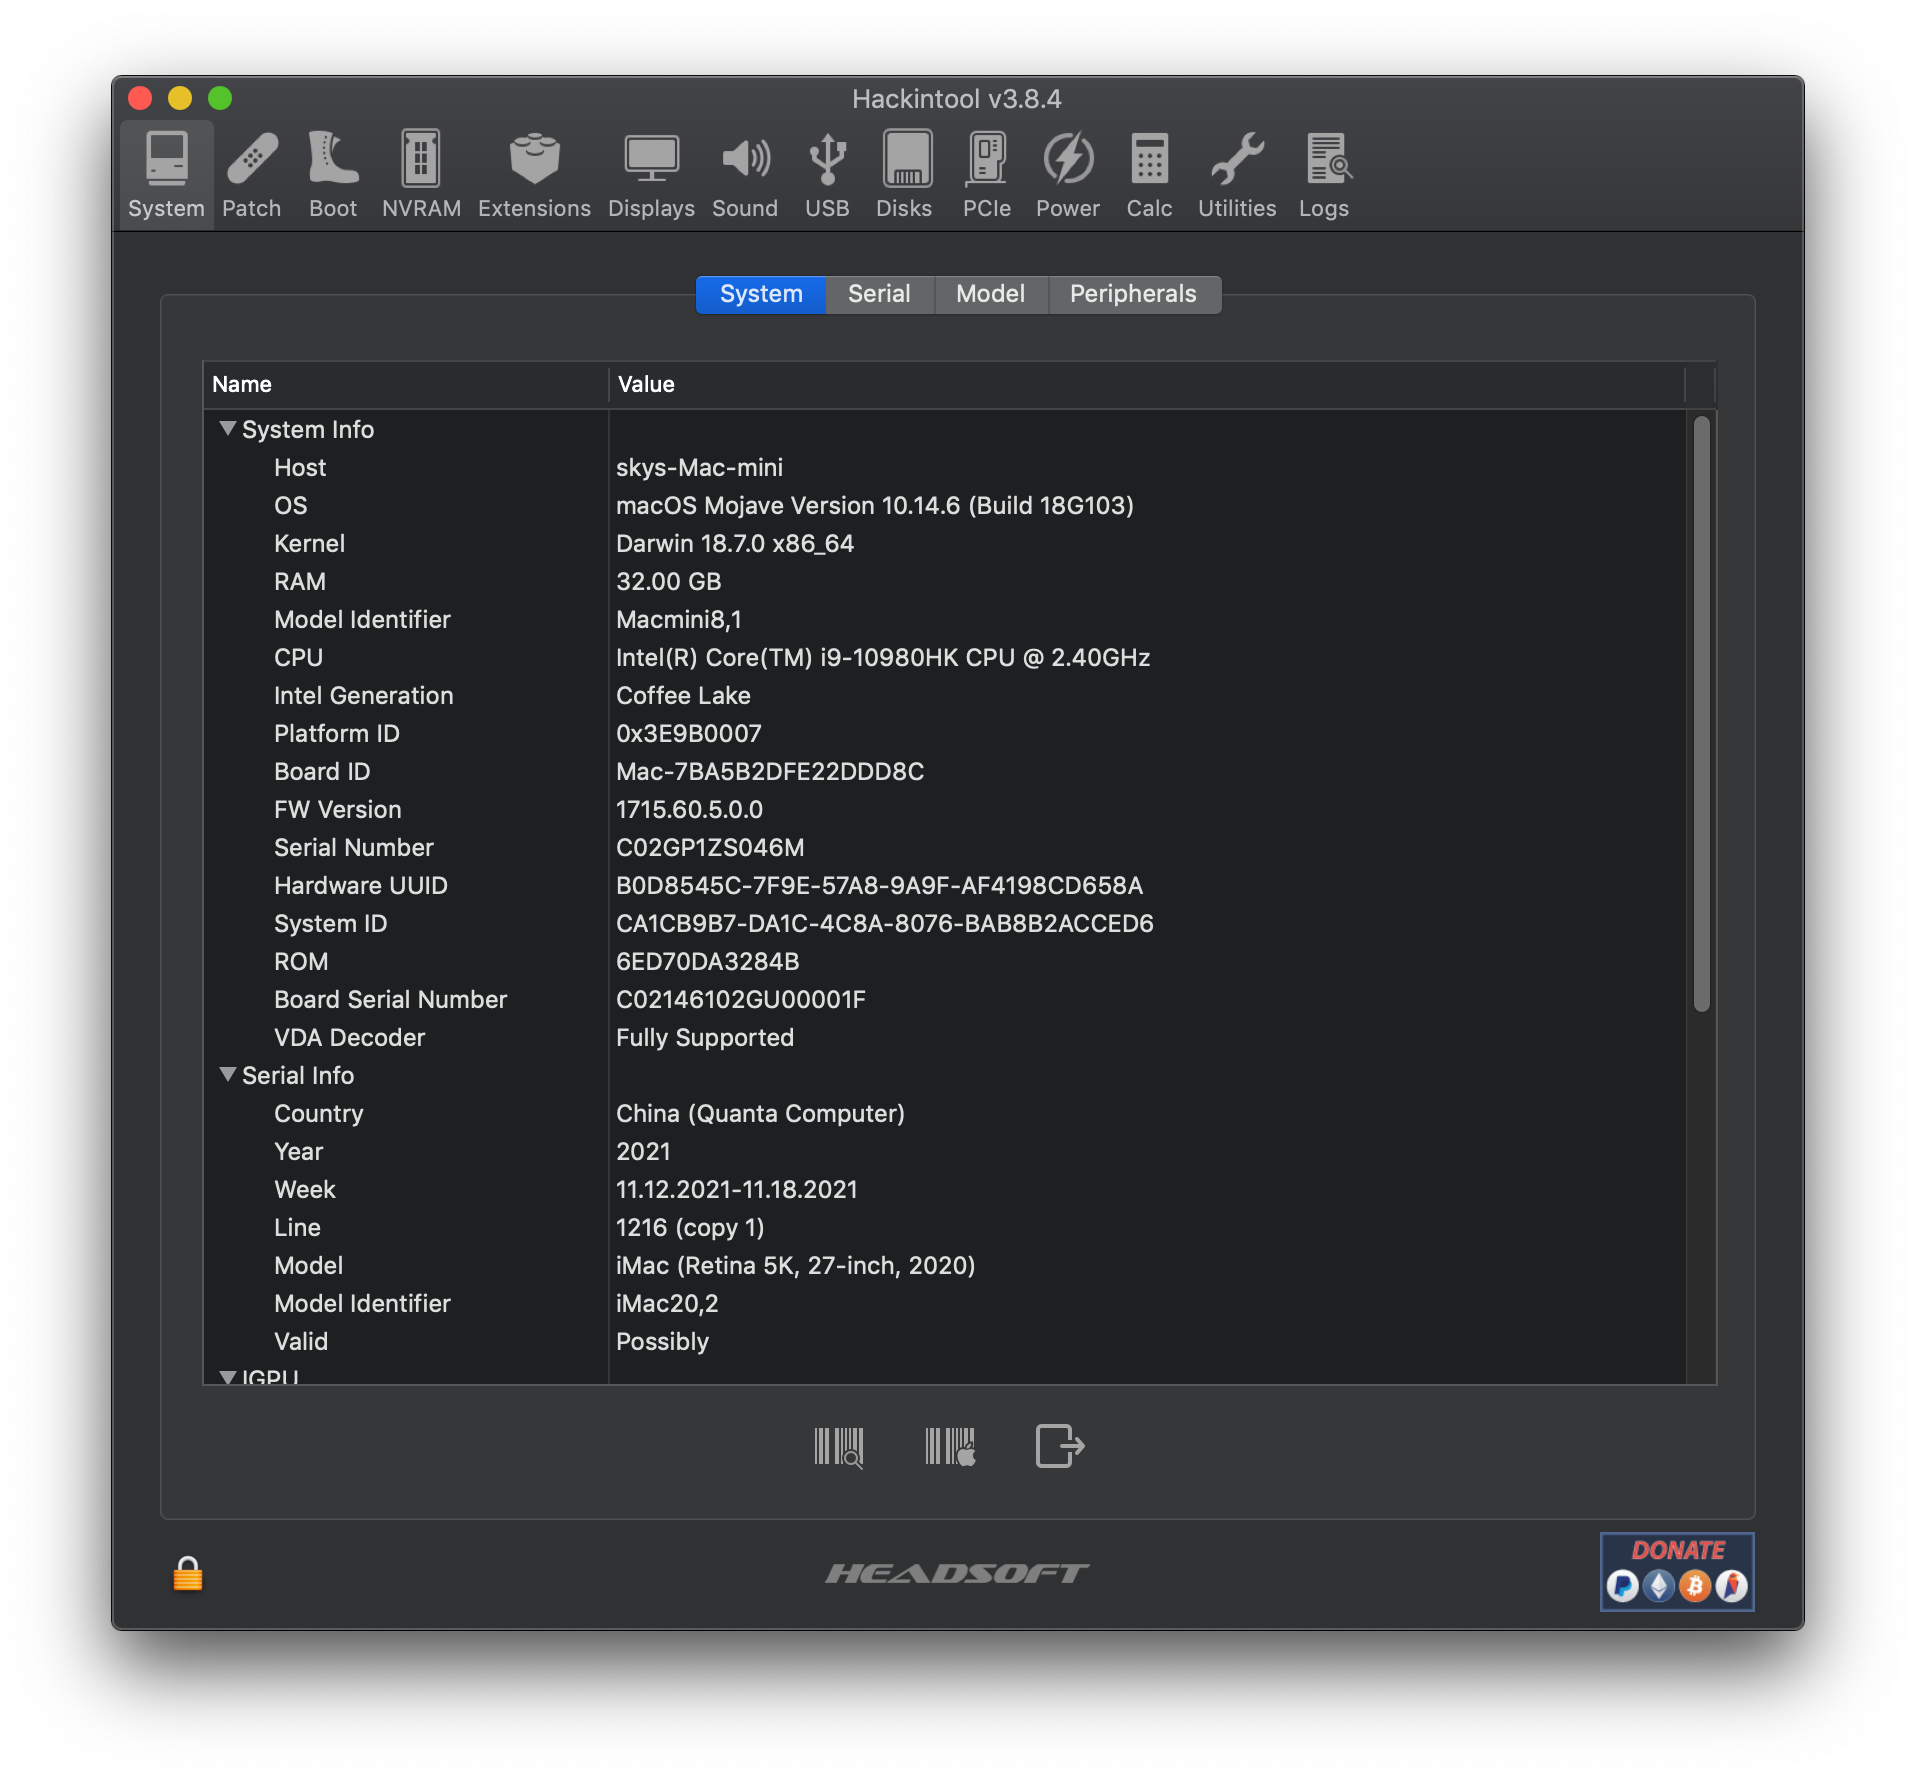Open the Power toolbar section
This screenshot has height=1778, width=1916.
pos(1068,174)
